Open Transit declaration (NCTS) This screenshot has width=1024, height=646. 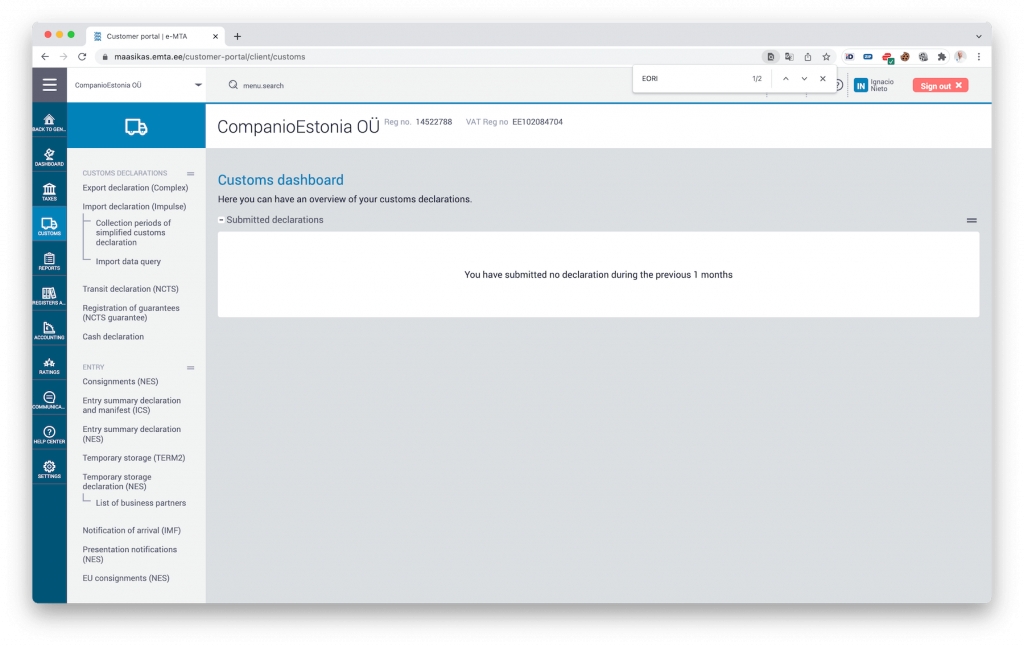coord(131,289)
